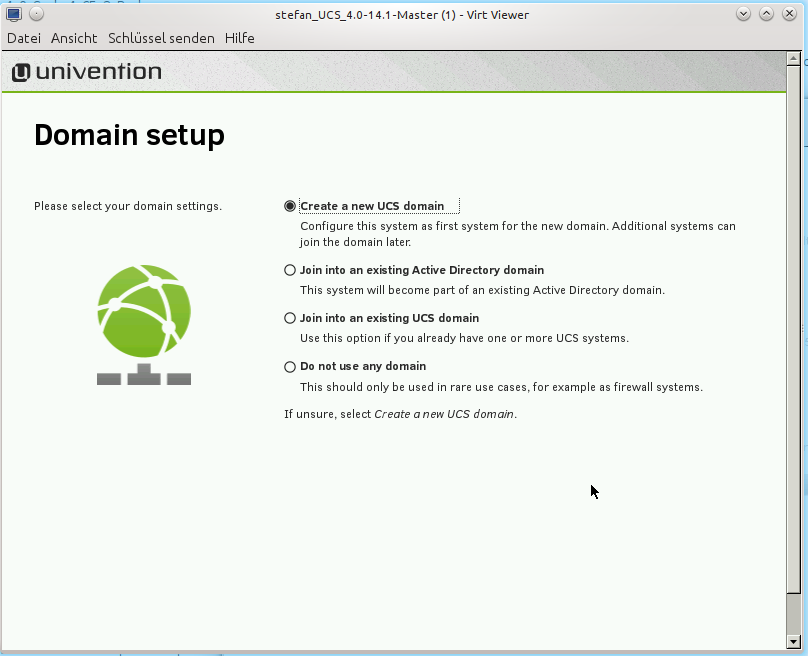Open the Ansicht menu
808x656 pixels.
tap(74, 38)
